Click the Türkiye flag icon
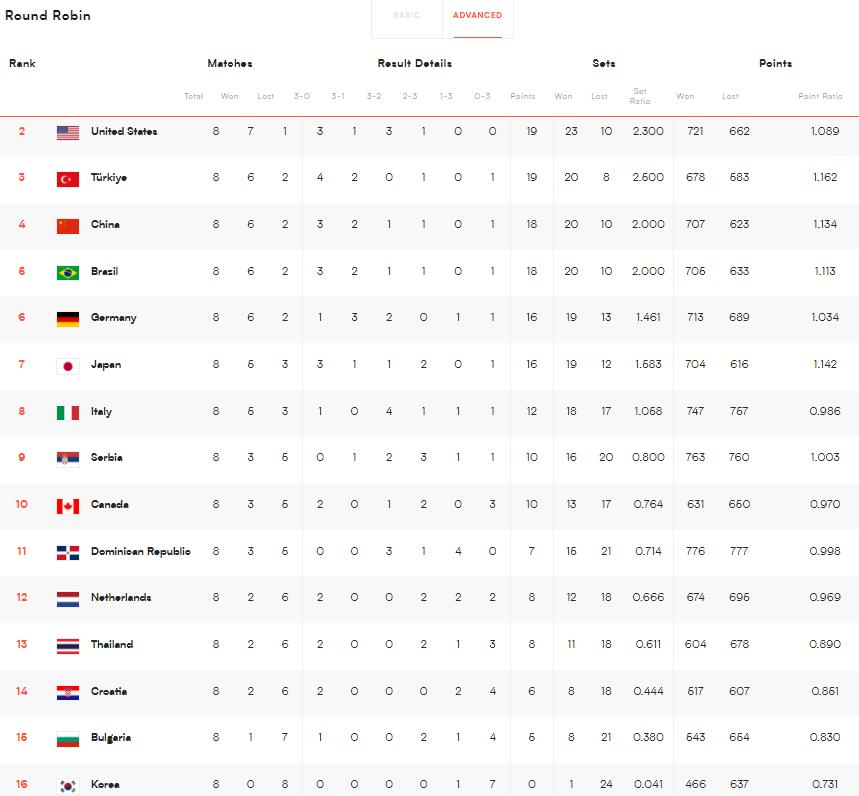The image size is (859, 796). [x=68, y=179]
